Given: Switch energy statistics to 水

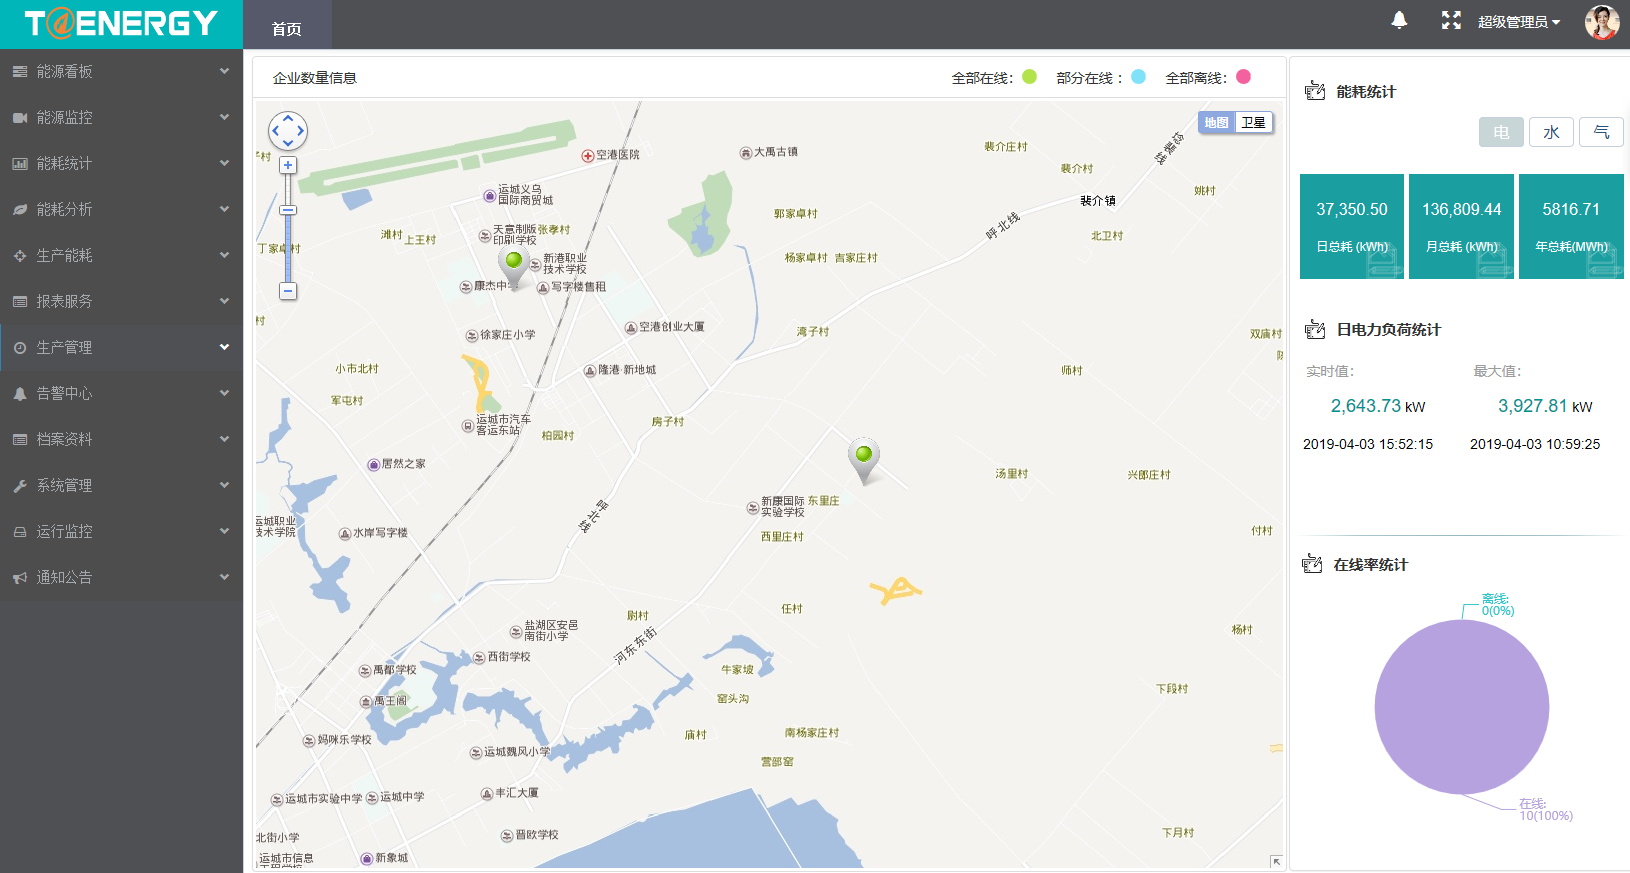Looking at the screenshot, I should pyautogui.click(x=1551, y=132).
